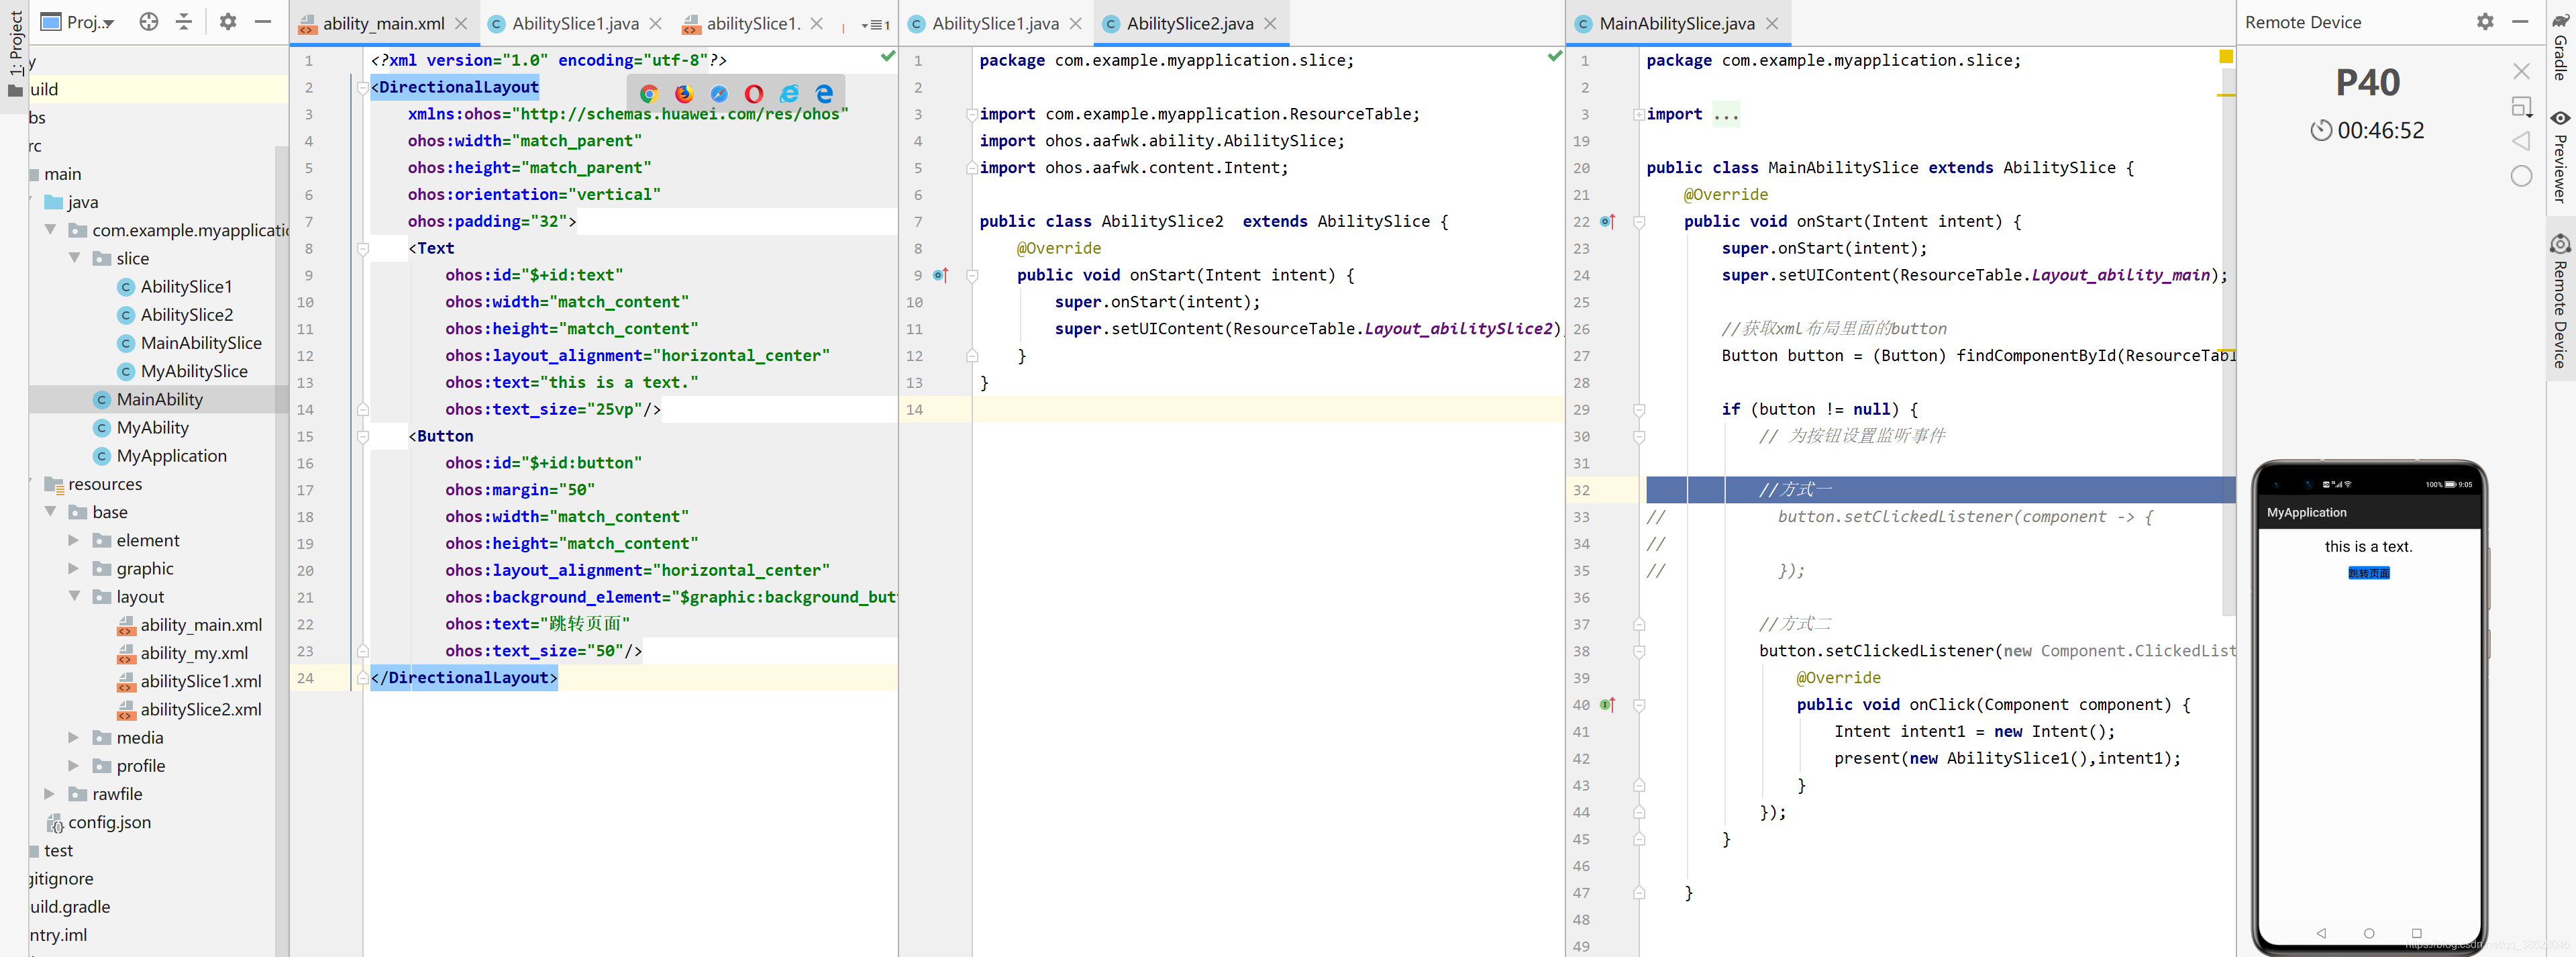The height and width of the screenshot is (957, 2576).
Task: Expand the media folder in tree
Action: 74,737
